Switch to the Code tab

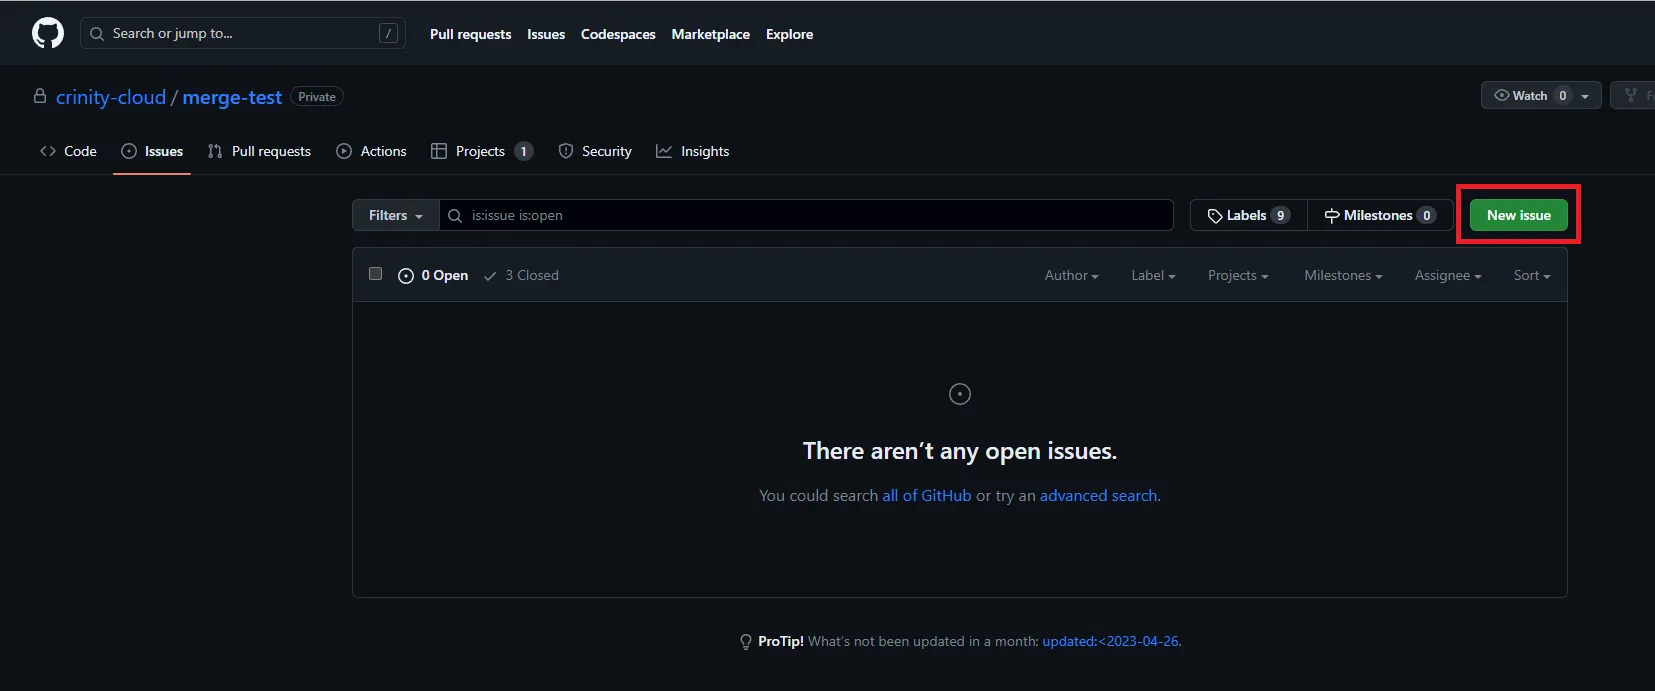pos(68,151)
